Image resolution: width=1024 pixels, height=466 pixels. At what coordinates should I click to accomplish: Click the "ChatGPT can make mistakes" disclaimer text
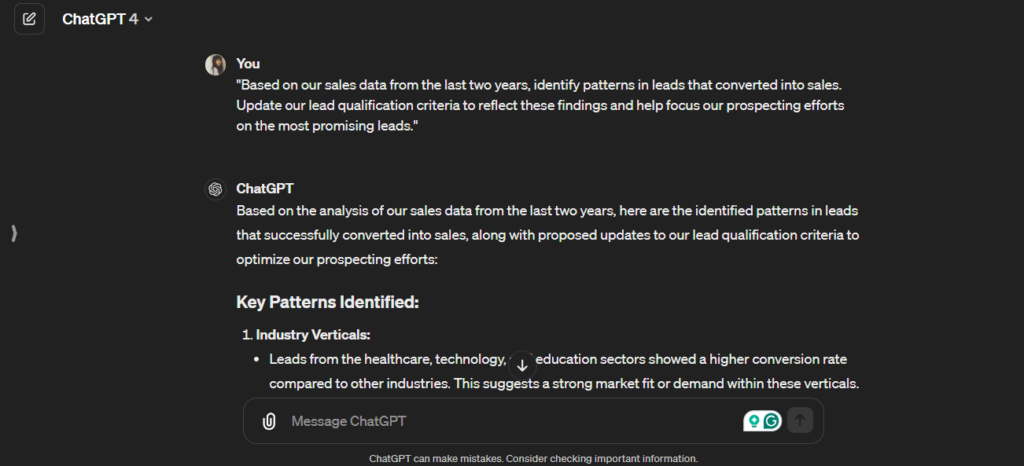click(533, 458)
